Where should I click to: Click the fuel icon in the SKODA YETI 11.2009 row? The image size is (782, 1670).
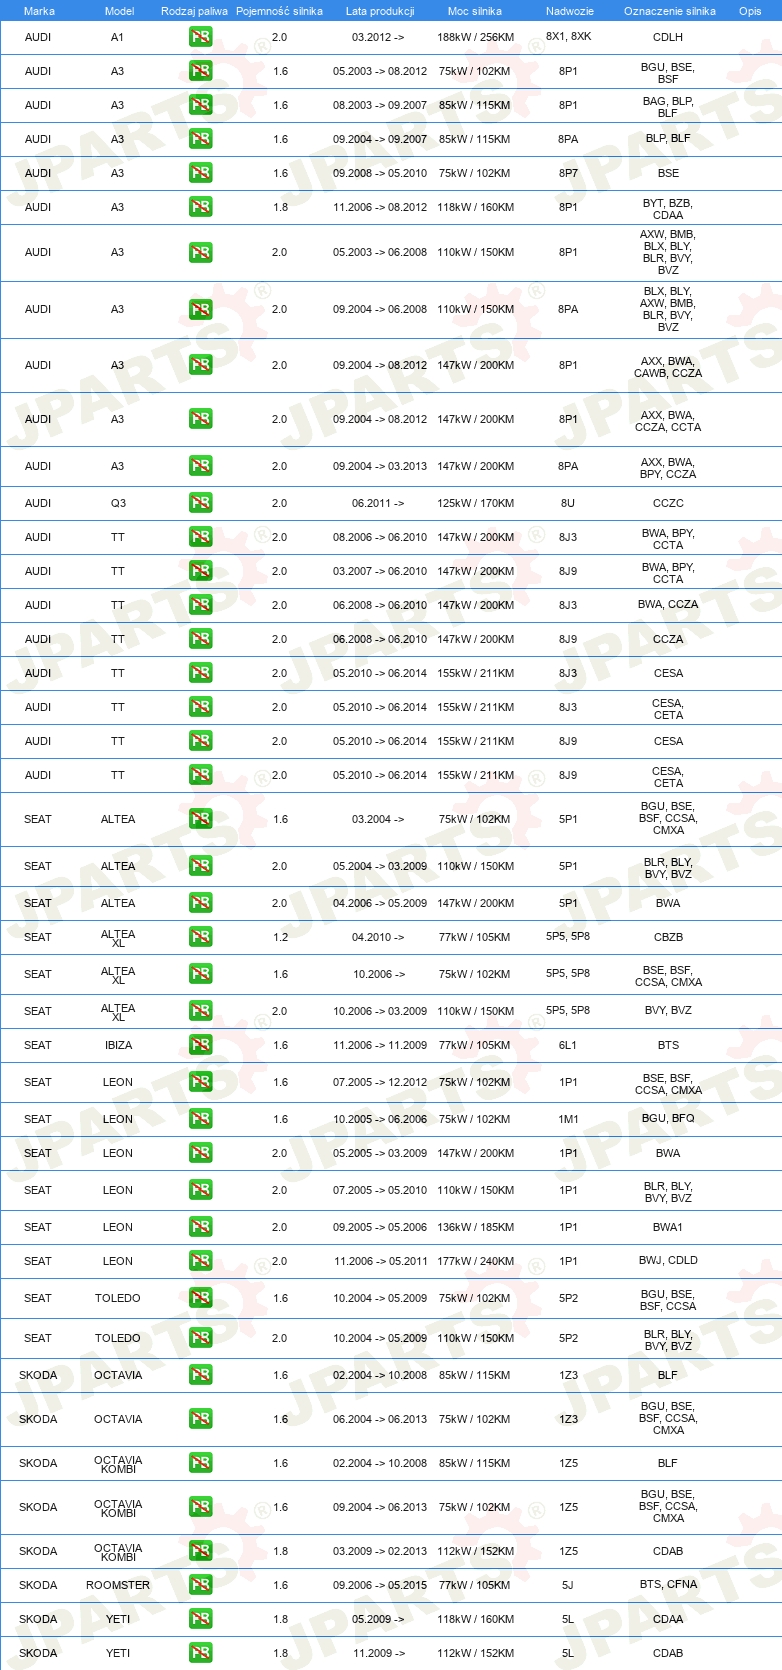tap(200, 1653)
